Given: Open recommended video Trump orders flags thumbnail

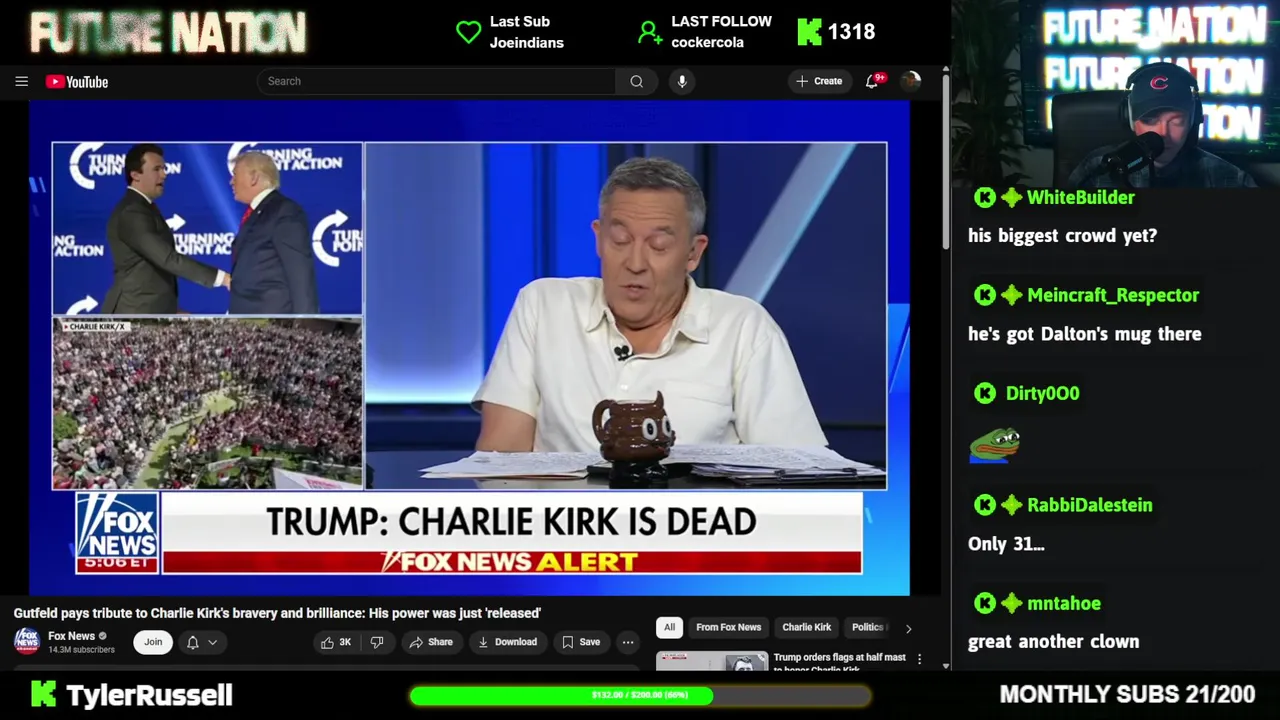Looking at the screenshot, I should coord(712,661).
